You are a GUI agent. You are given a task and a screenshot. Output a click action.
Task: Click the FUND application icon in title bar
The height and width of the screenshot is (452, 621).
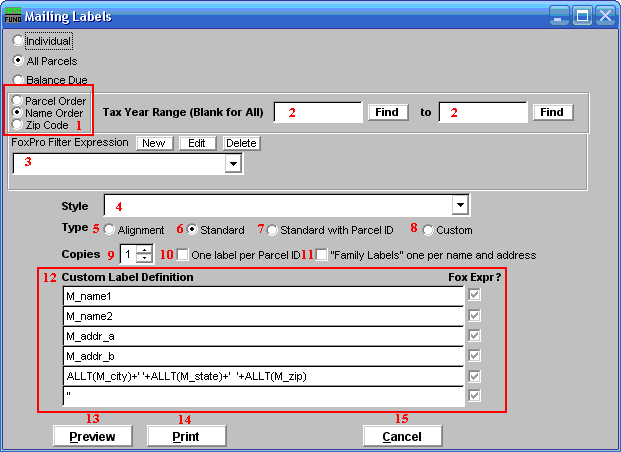(x=14, y=16)
